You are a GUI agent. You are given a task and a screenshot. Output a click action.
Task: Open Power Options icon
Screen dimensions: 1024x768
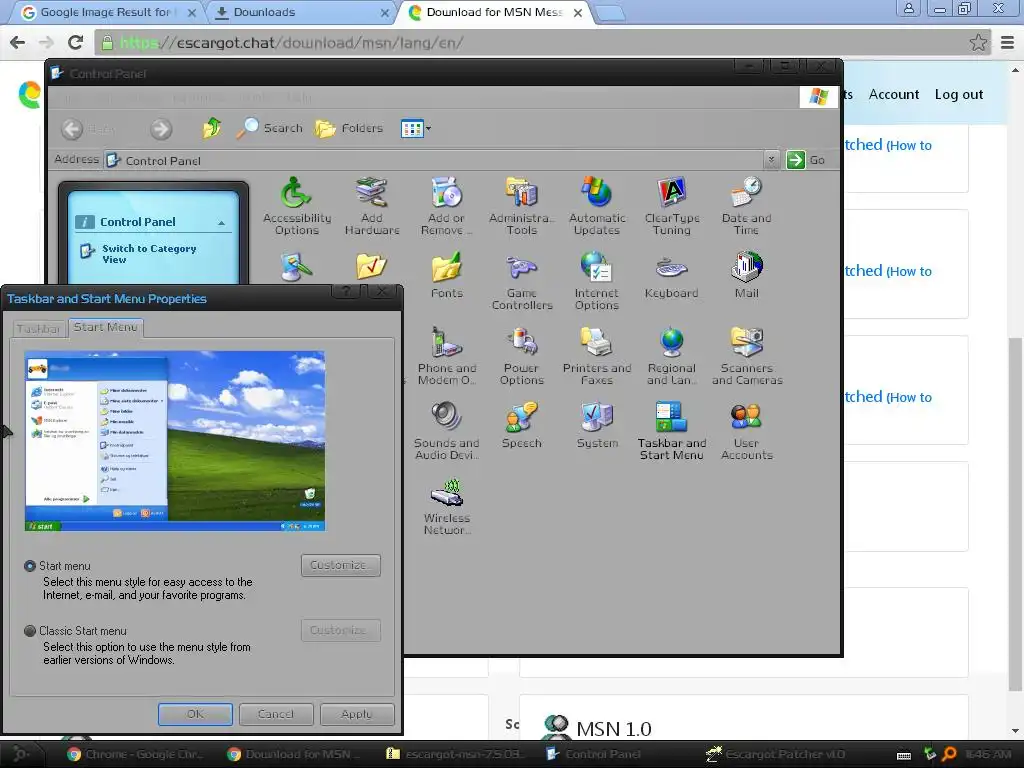[521, 356]
